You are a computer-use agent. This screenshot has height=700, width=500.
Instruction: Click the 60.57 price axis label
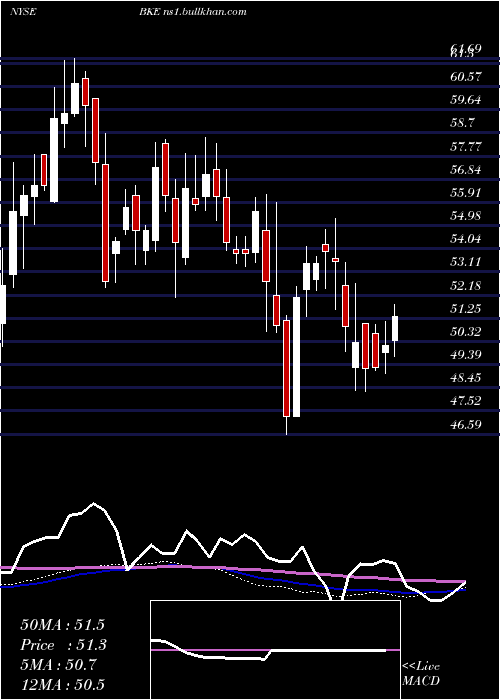point(466,77)
